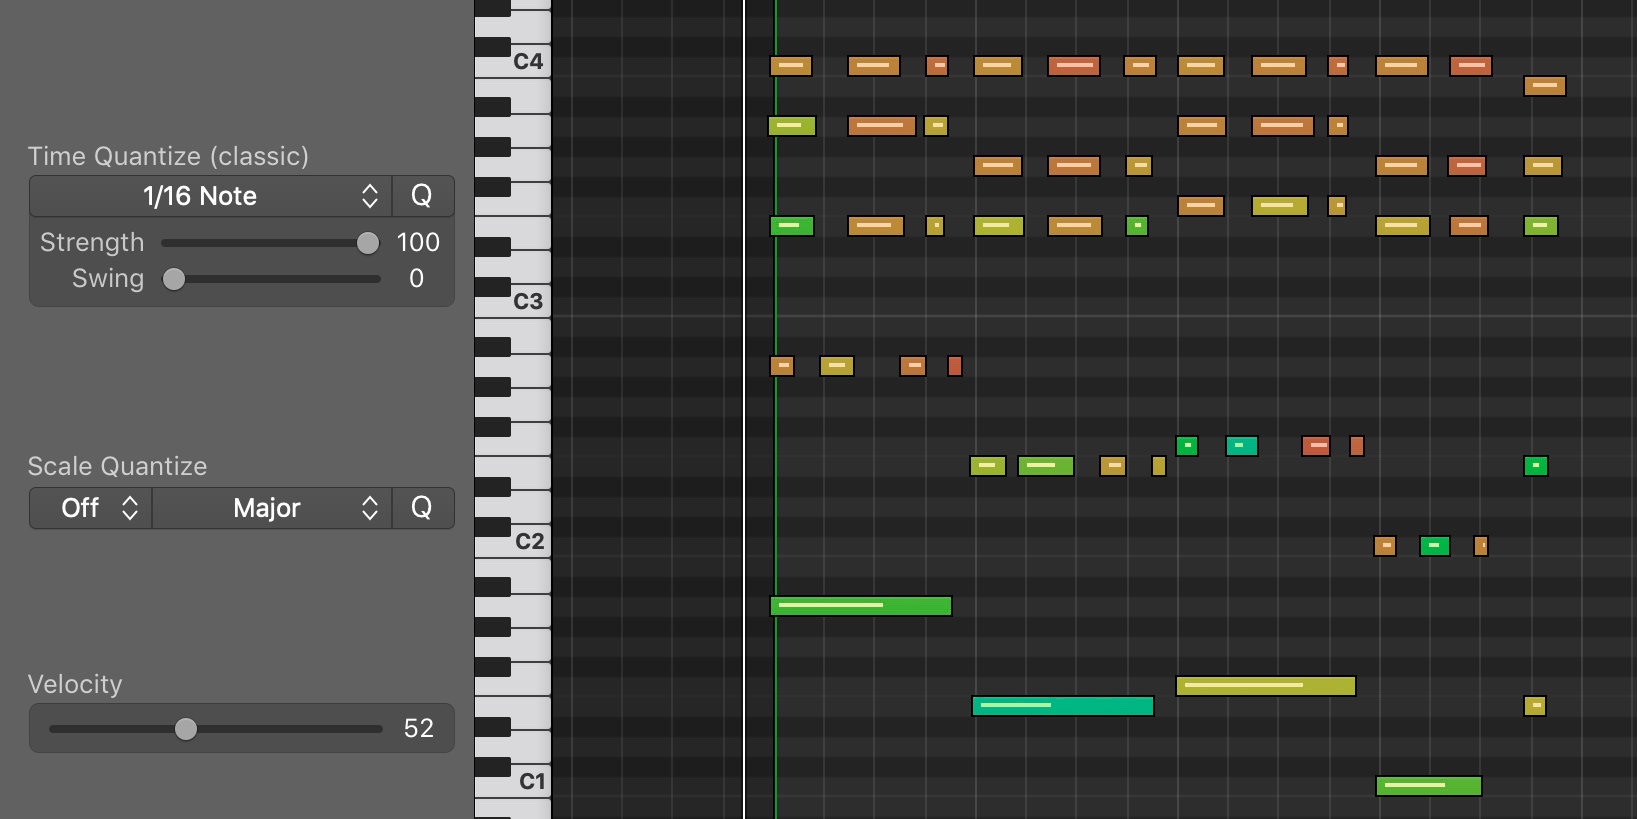The width and height of the screenshot is (1637, 819).
Task: Select the green note at the bottom near C1
Action: (x=1428, y=786)
